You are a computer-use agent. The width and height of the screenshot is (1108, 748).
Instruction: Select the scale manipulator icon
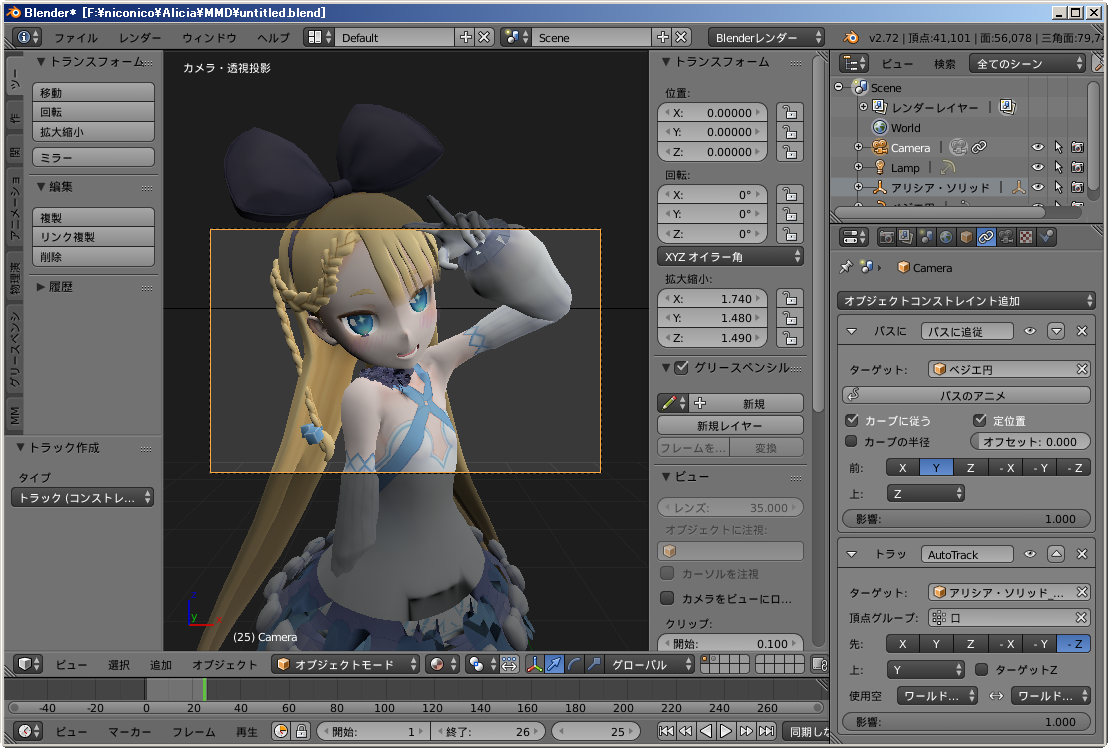(x=594, y=665)
